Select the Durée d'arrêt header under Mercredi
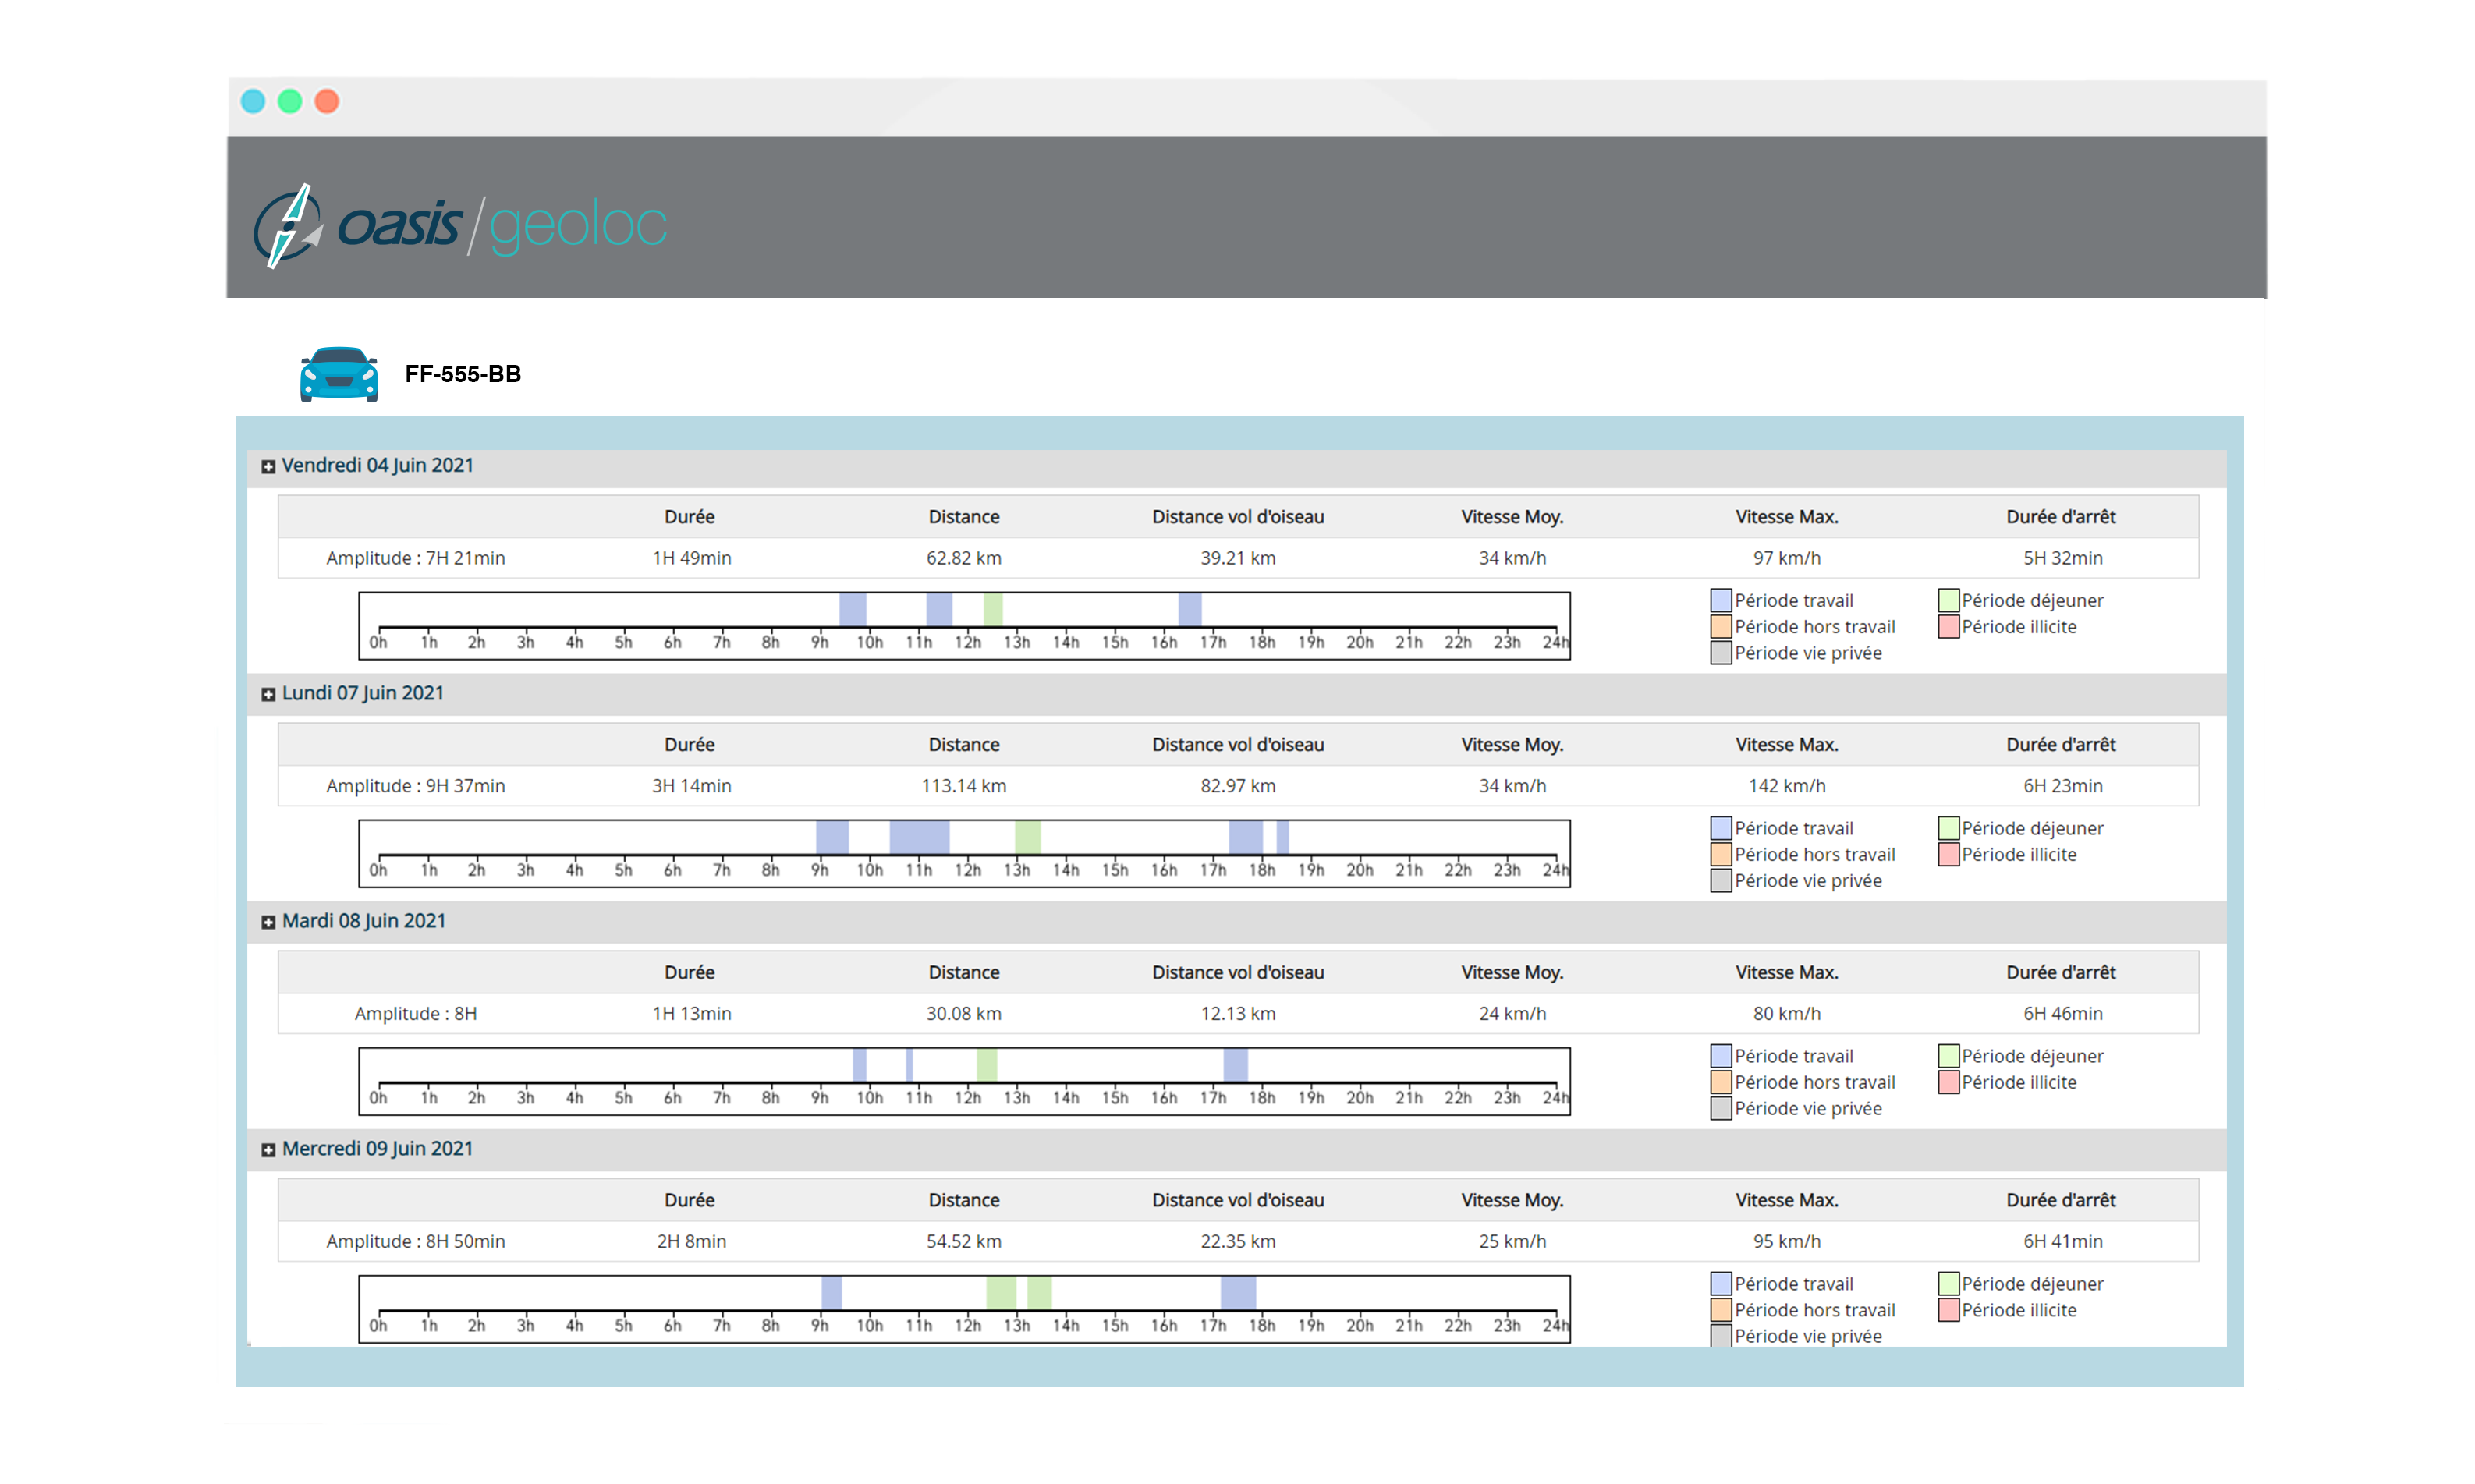Screen dimensions: 2475x1484 (x=2060, y=1201)
